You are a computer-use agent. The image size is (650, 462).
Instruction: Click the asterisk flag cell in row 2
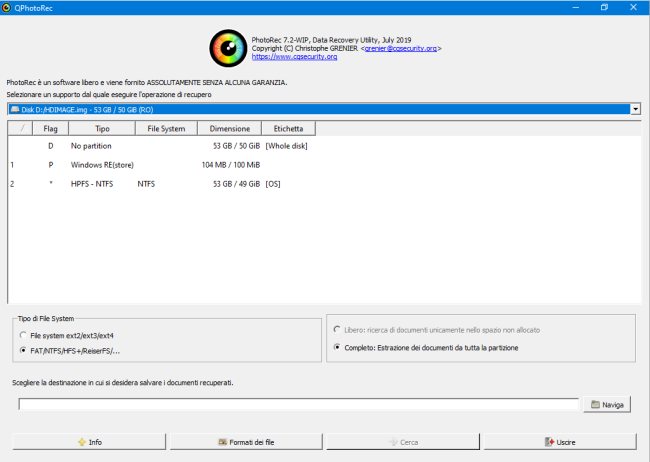pyautogui.click(x=51, y=183)
